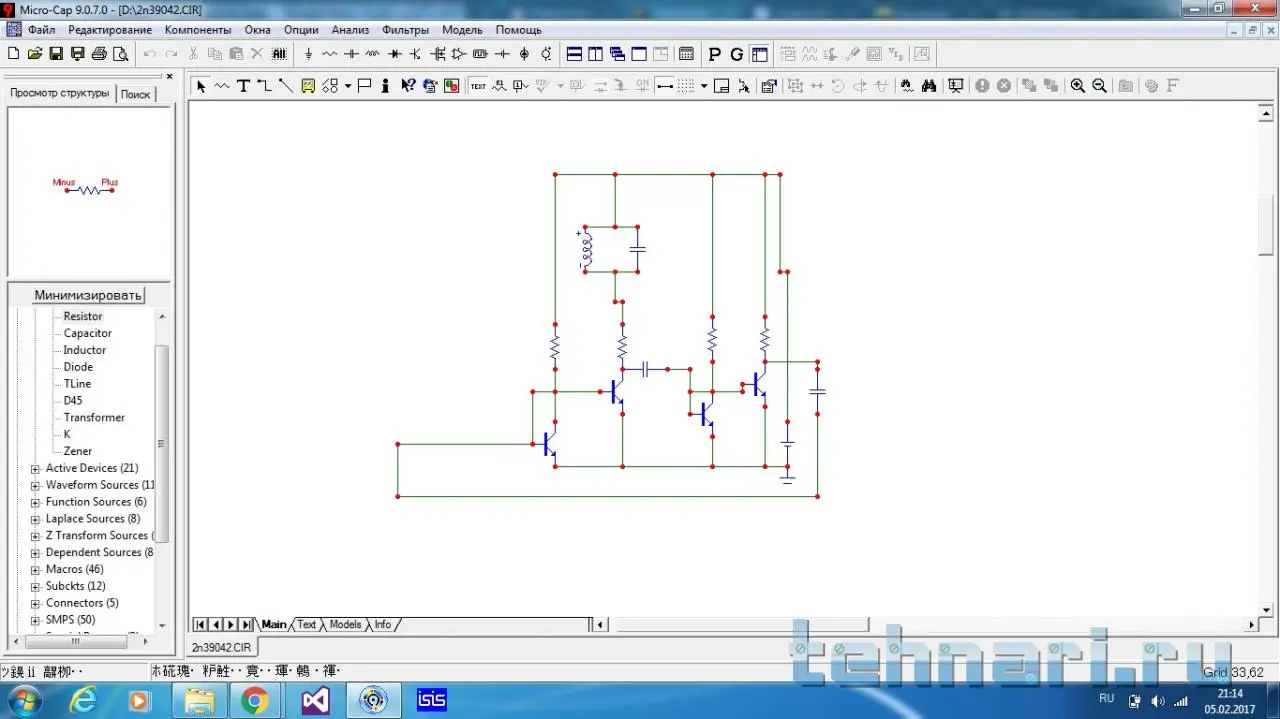The height and width of the screenshot is (719, 1280).
Task: Click the print icon in toolbar
Action: pos(99,54)
